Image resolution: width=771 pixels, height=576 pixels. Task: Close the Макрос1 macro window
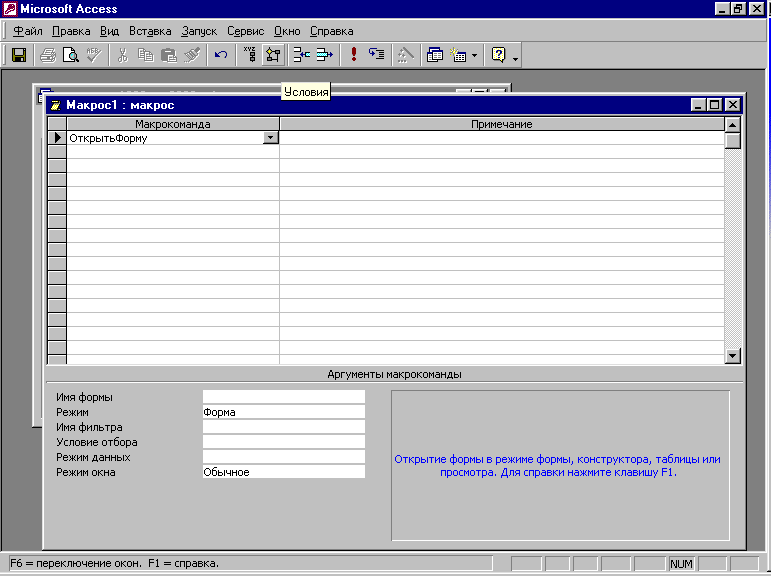(x=733, y=105)
